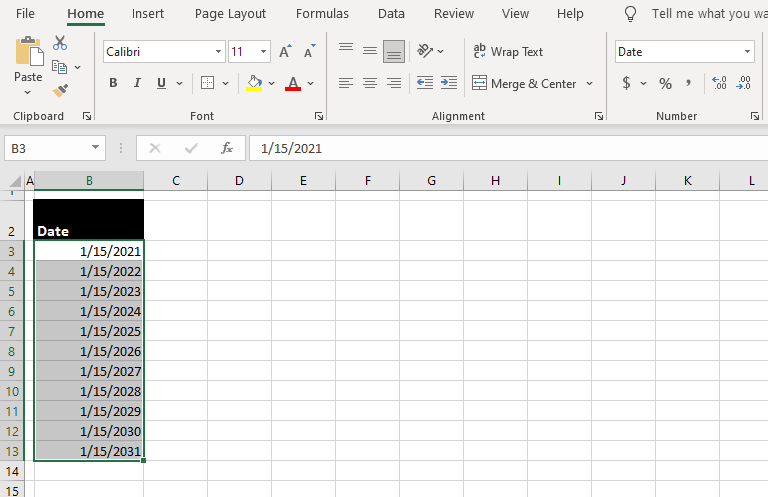This screenshot has height=497, width=768.
Task: Cancel formula entry with X icon
Action: tap(155, 148)
